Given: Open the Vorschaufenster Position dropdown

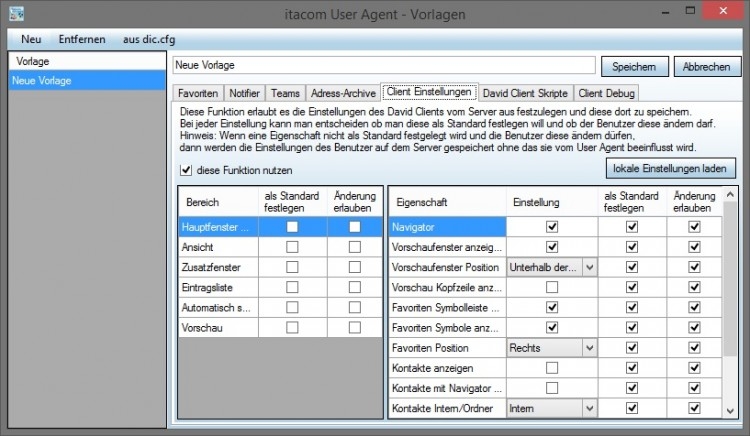Looking at the screenshot, I should point(552,267).
